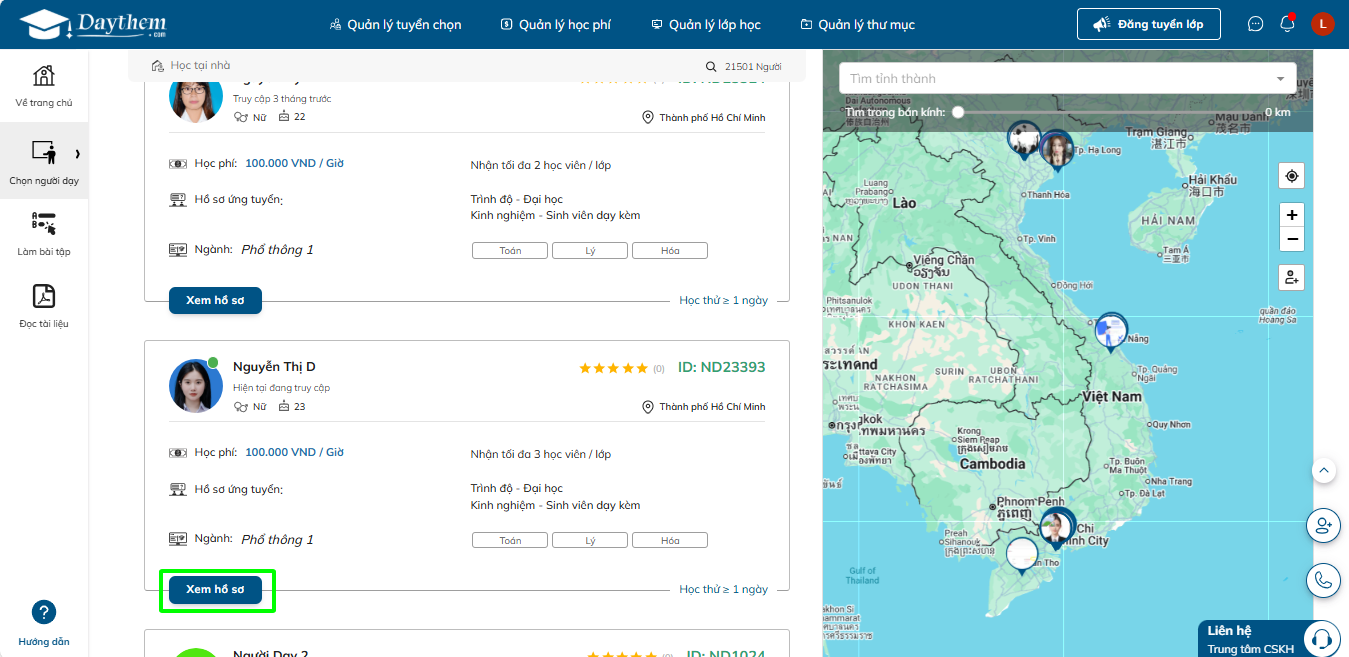Click the scroll-to-top chevron button
1349x657 pixels.
pos(1323,470)
